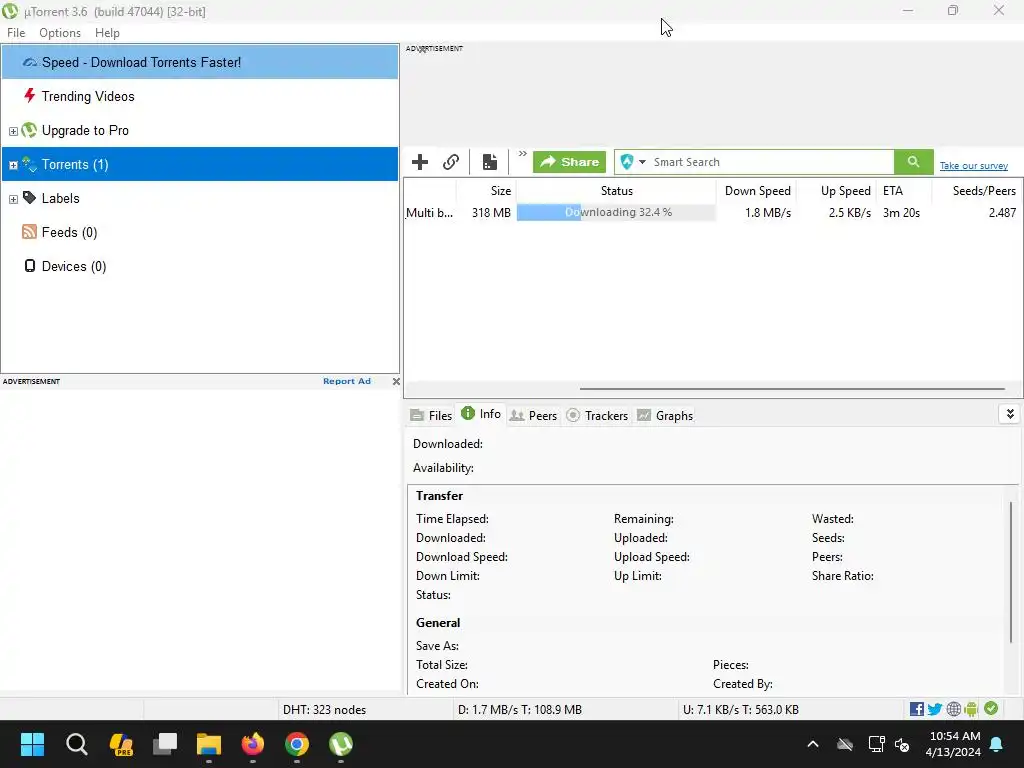Show hidden system tray icons chevron
The width and height of the screenshot is (1024, 768).
point(813,744)
